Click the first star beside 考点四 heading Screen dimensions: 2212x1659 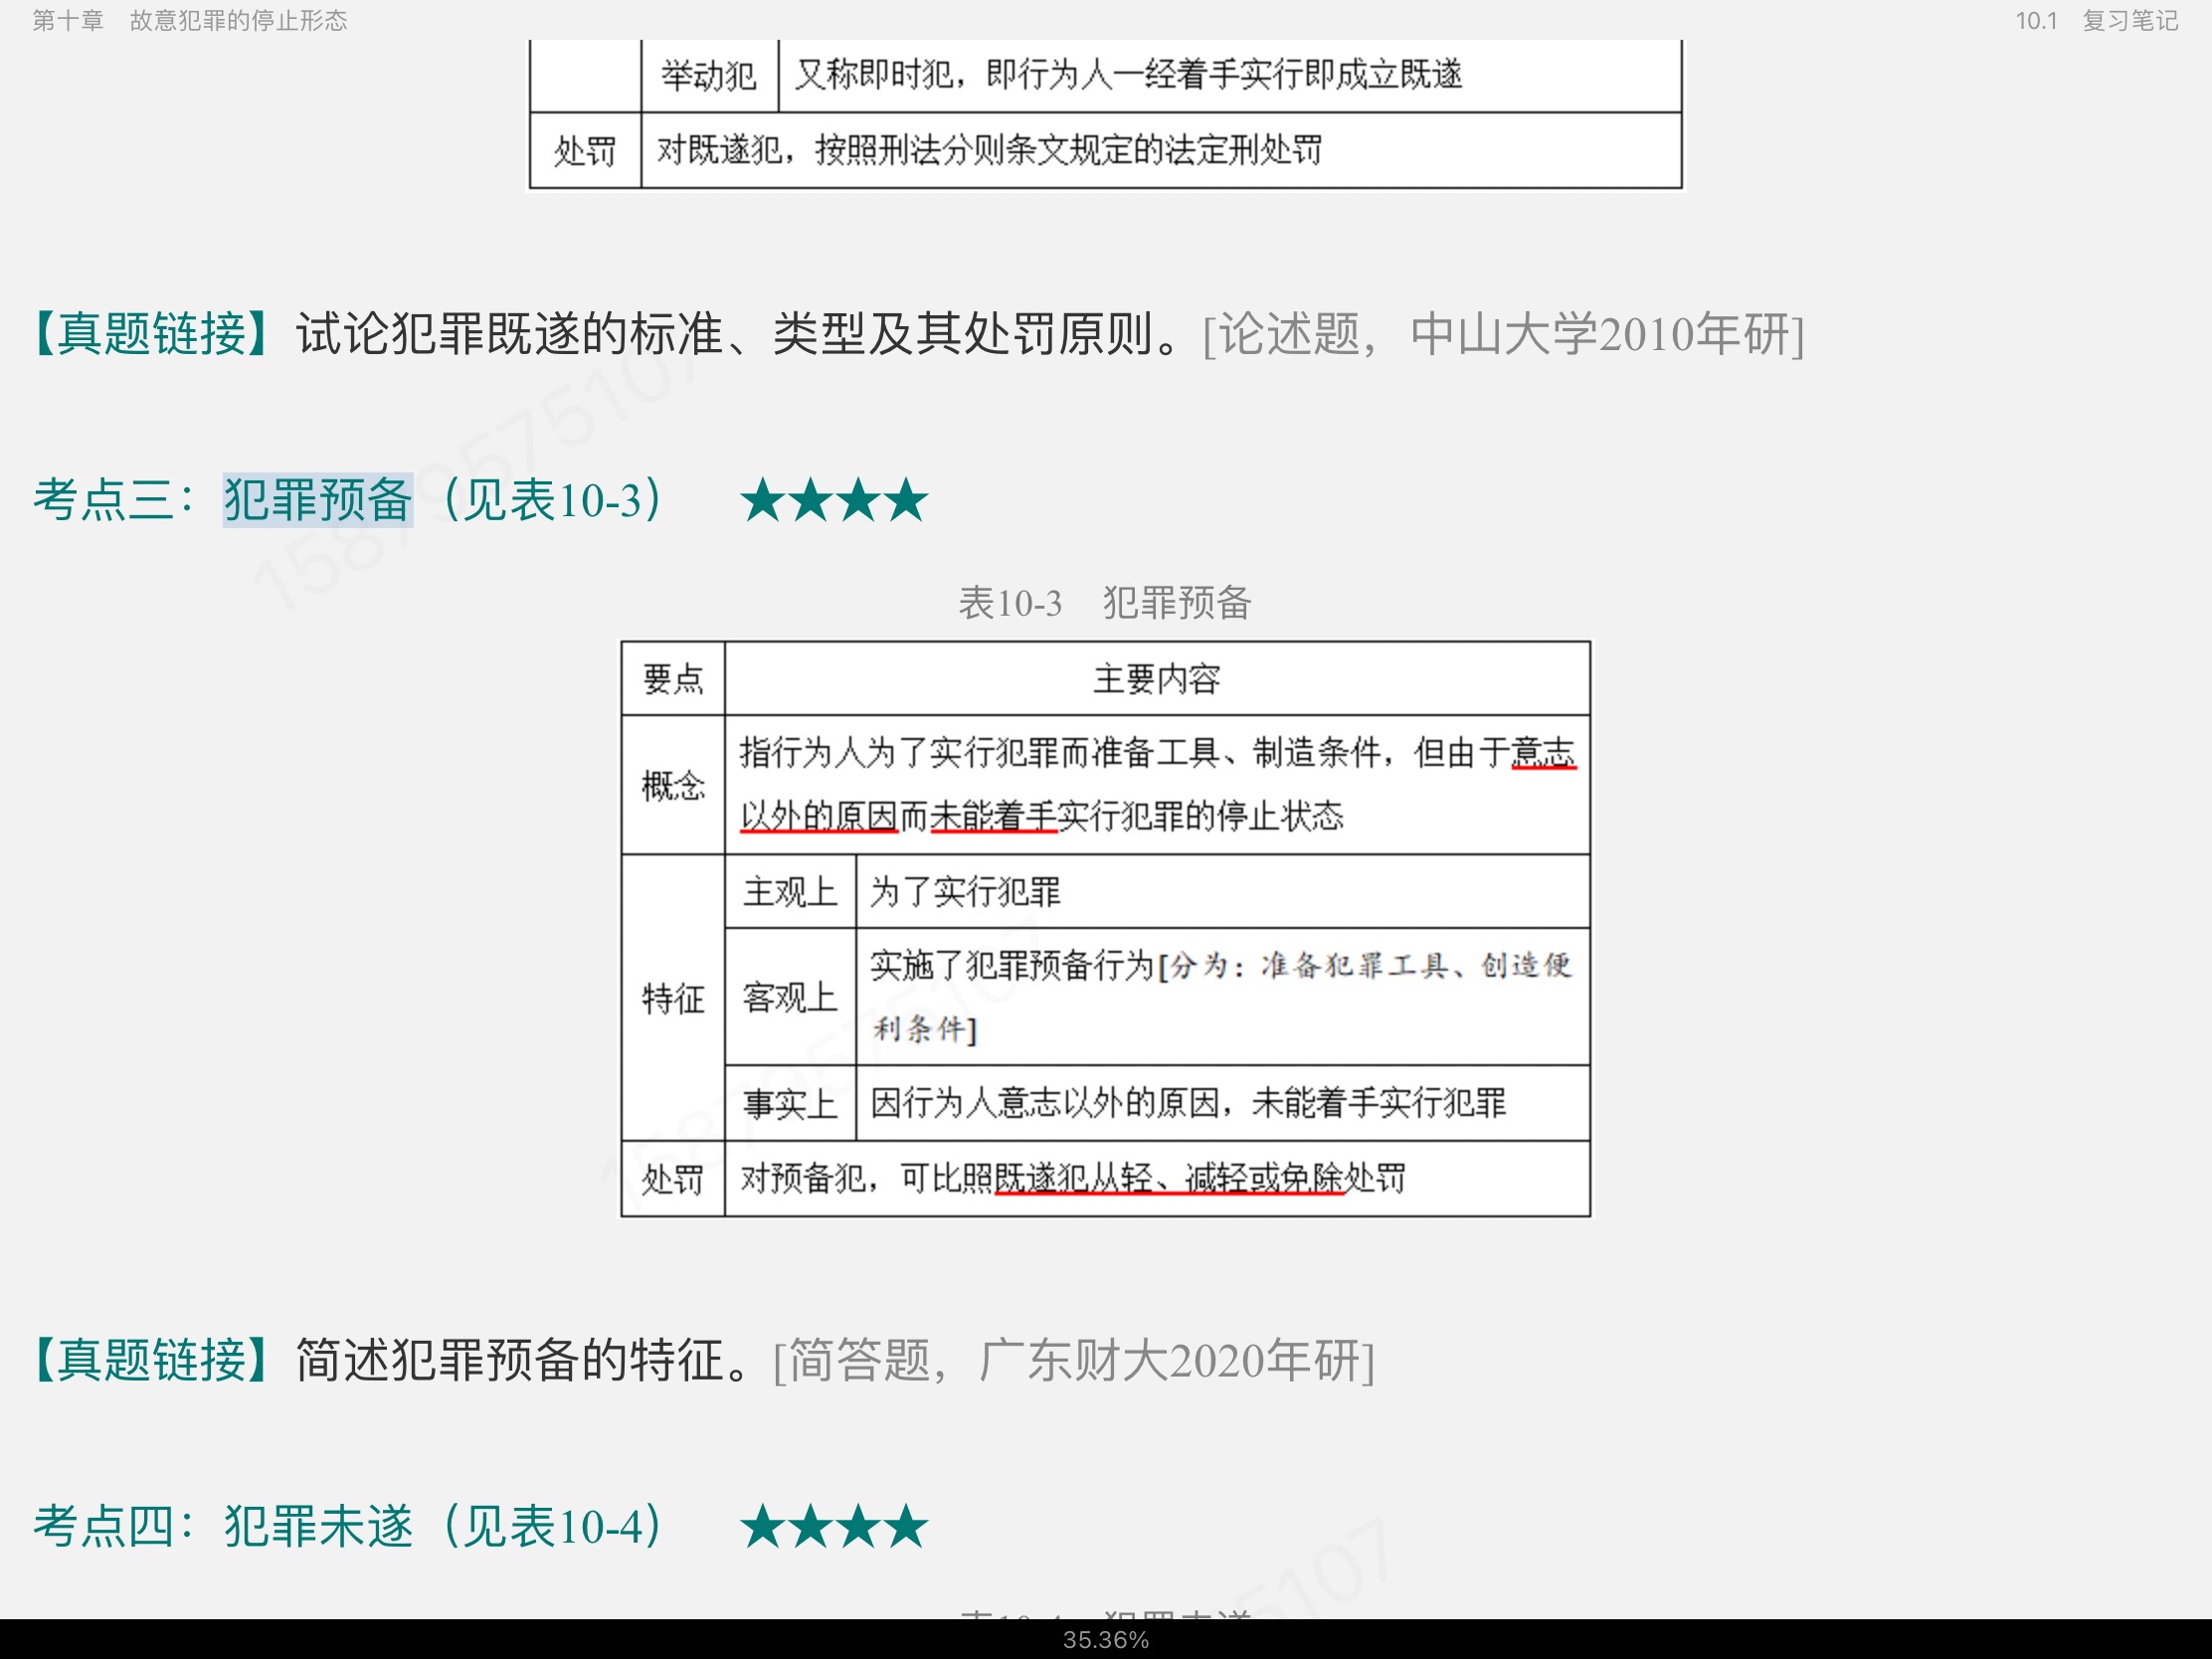(x=763, y=1527)
